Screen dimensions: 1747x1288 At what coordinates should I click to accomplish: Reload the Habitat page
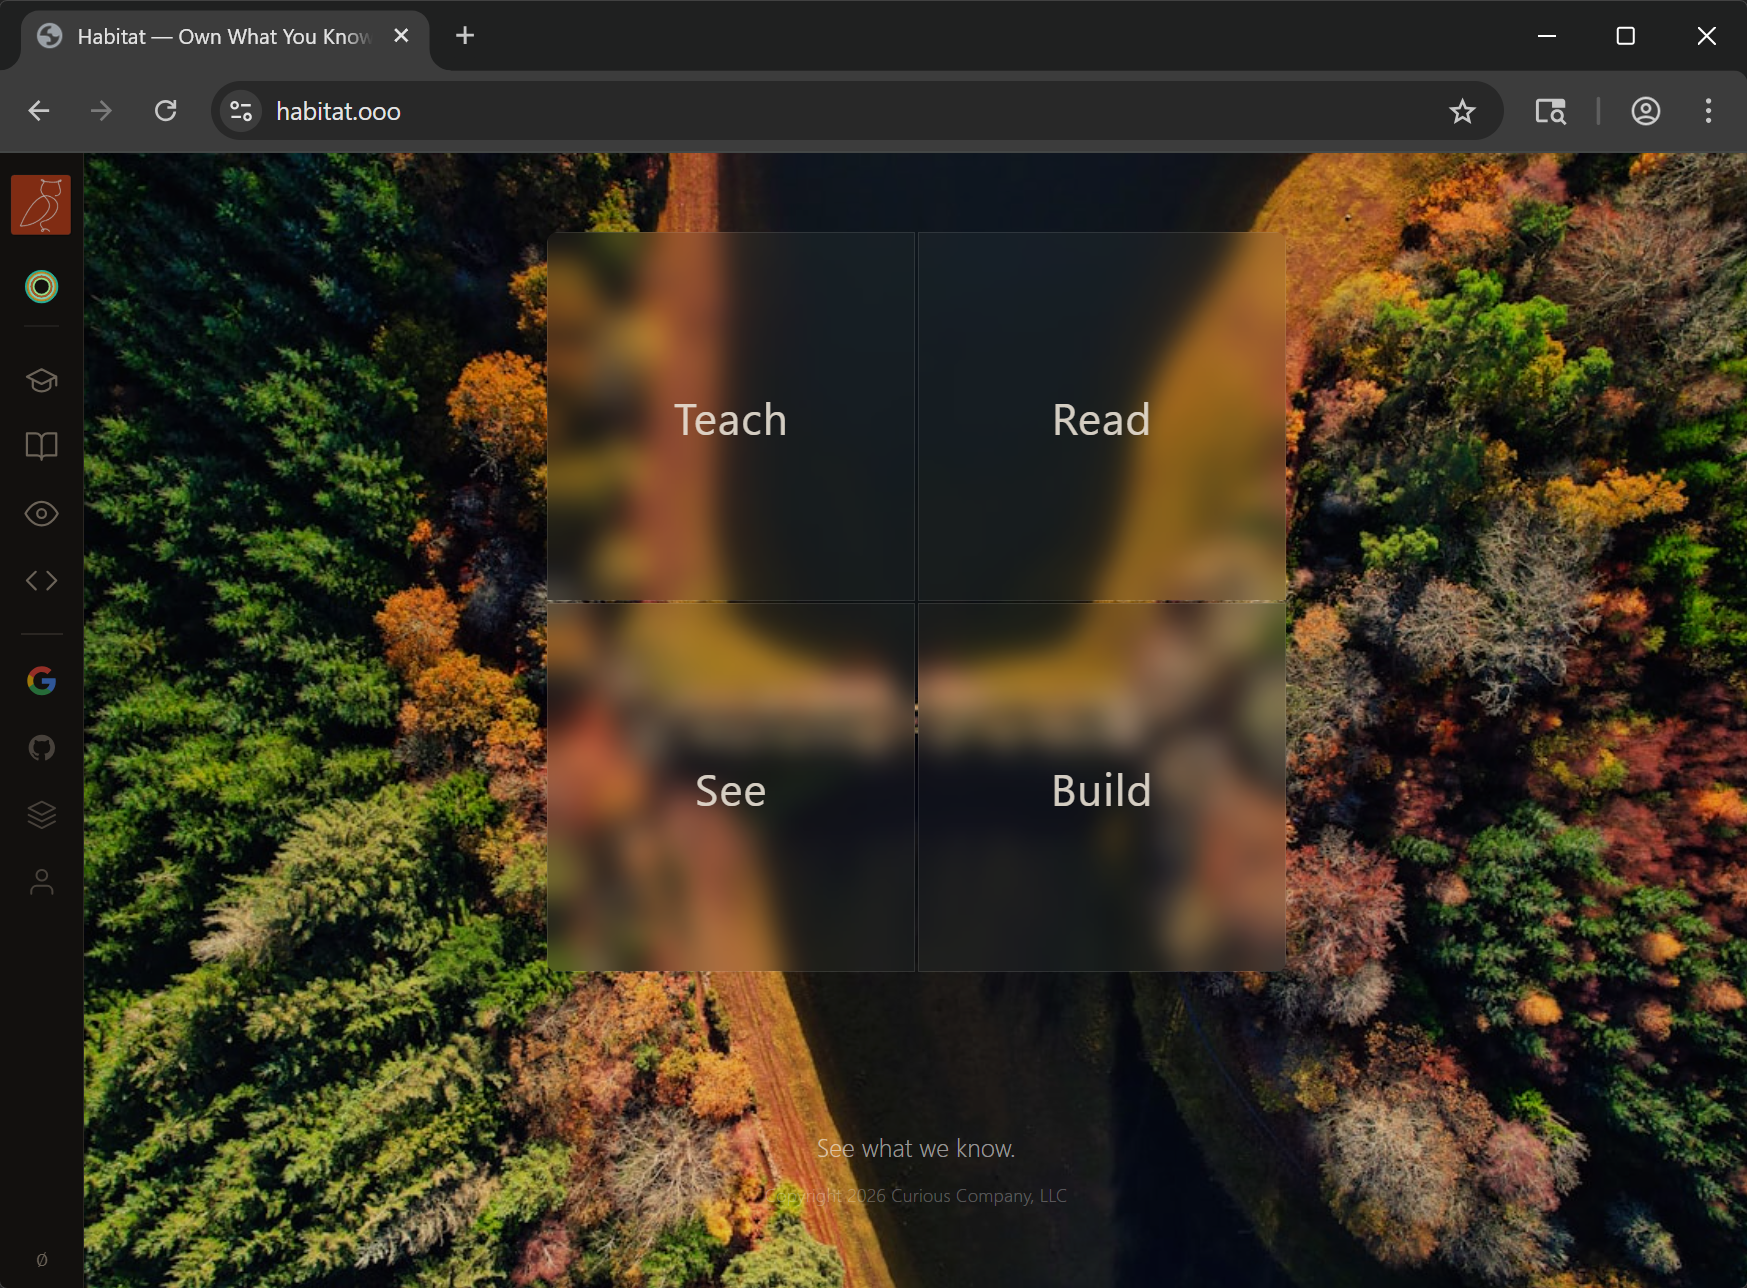point(166,111)
